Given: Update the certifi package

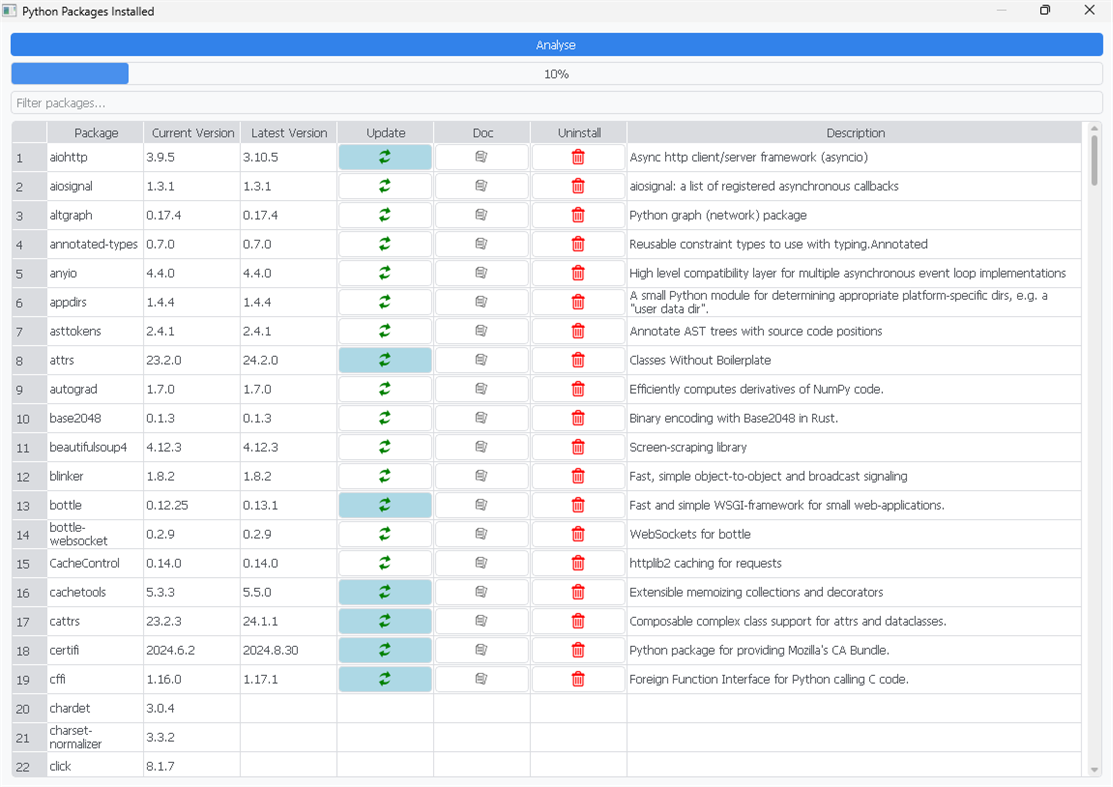Looking at the screenshot, I should pos(385,650).
